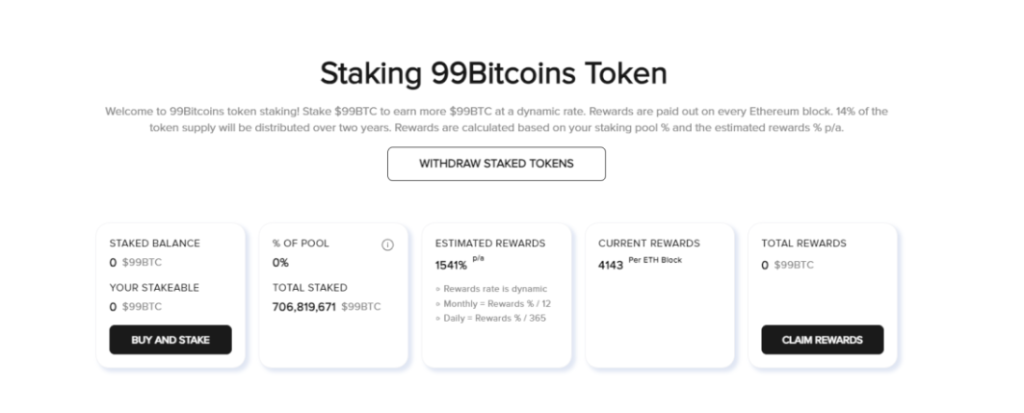Select the Staking 99Bitcoins Token heading
This screenshot has width=1024, height=413.
point(494,73)
